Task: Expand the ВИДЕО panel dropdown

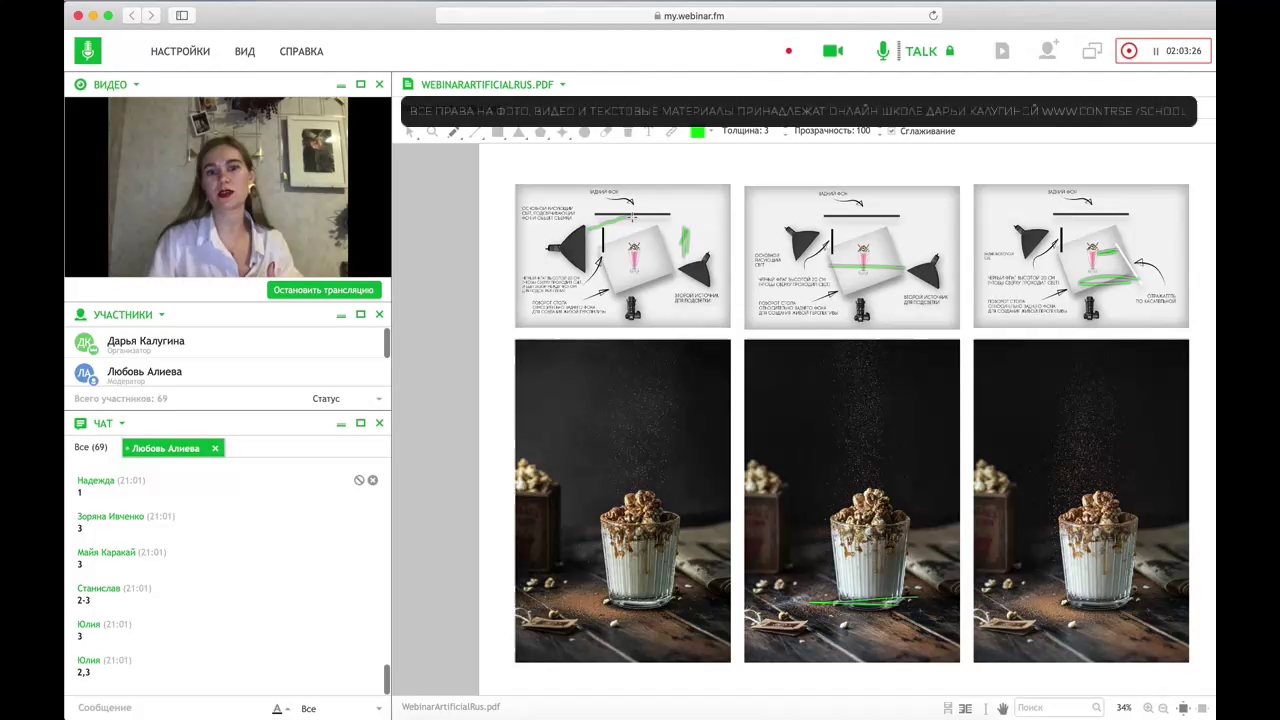Action: [x=136, y=85]
